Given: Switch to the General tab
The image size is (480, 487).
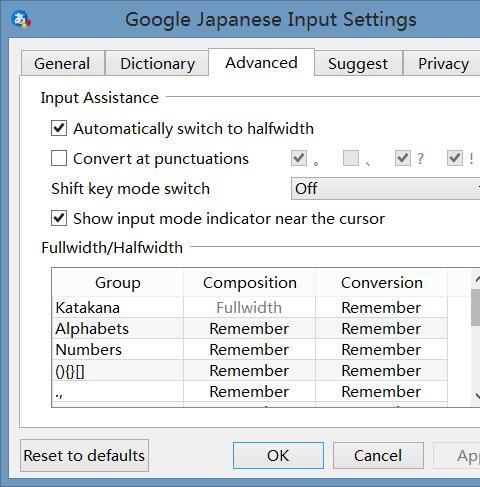Looking at the screenshot, I should coord(62,63).
